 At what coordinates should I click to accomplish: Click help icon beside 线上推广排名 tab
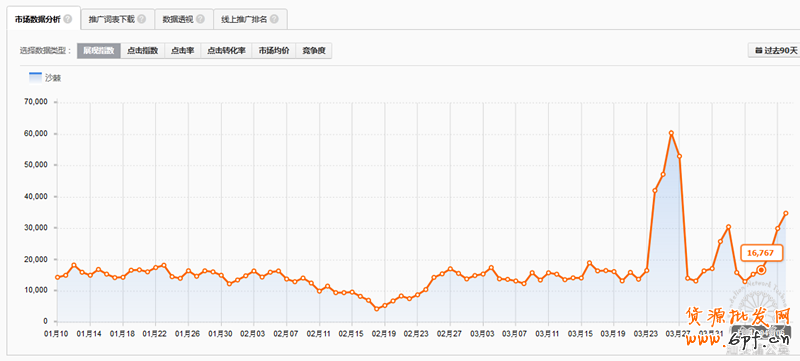tap(274, 19)
